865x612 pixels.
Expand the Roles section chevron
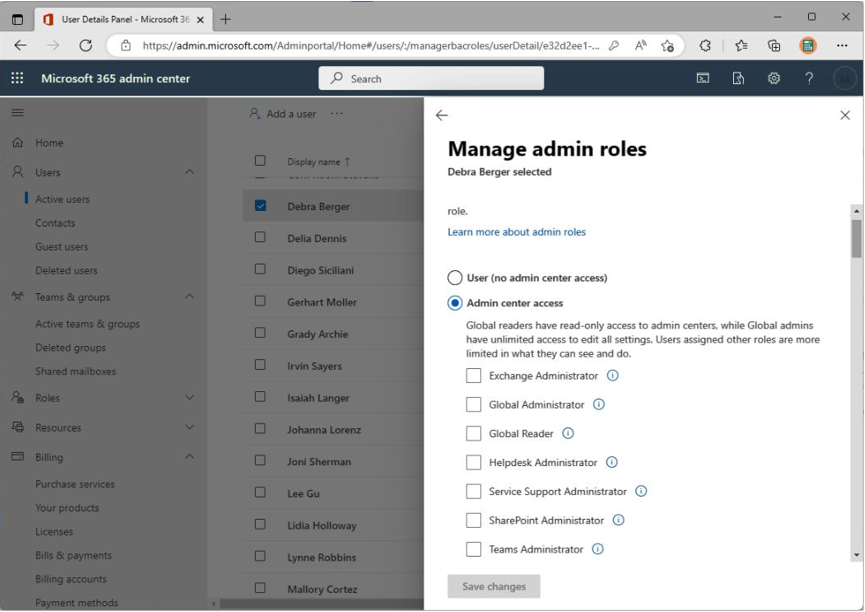coord(189,397)
